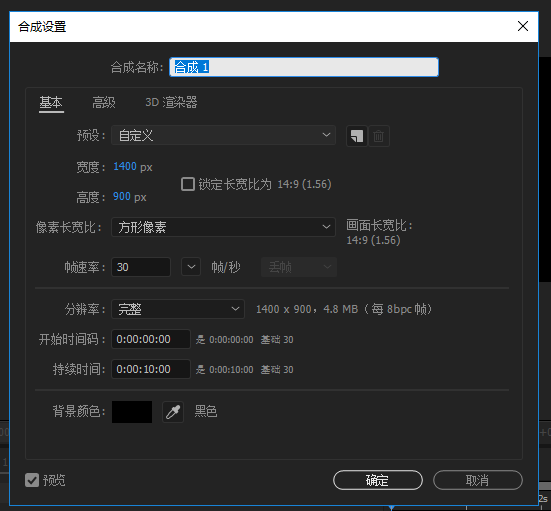Screen dimensions: 551x511
Task: Click the 确定 button
Action: (378, 480)
